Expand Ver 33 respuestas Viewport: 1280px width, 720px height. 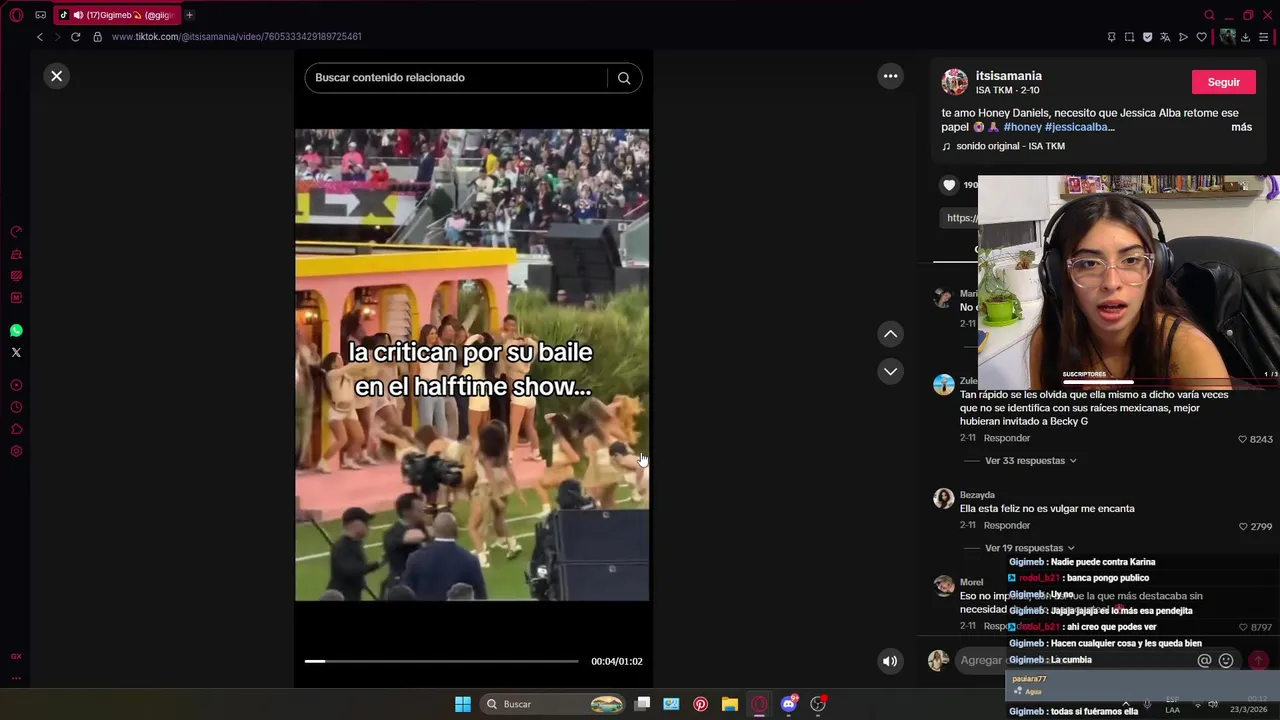1030,461
